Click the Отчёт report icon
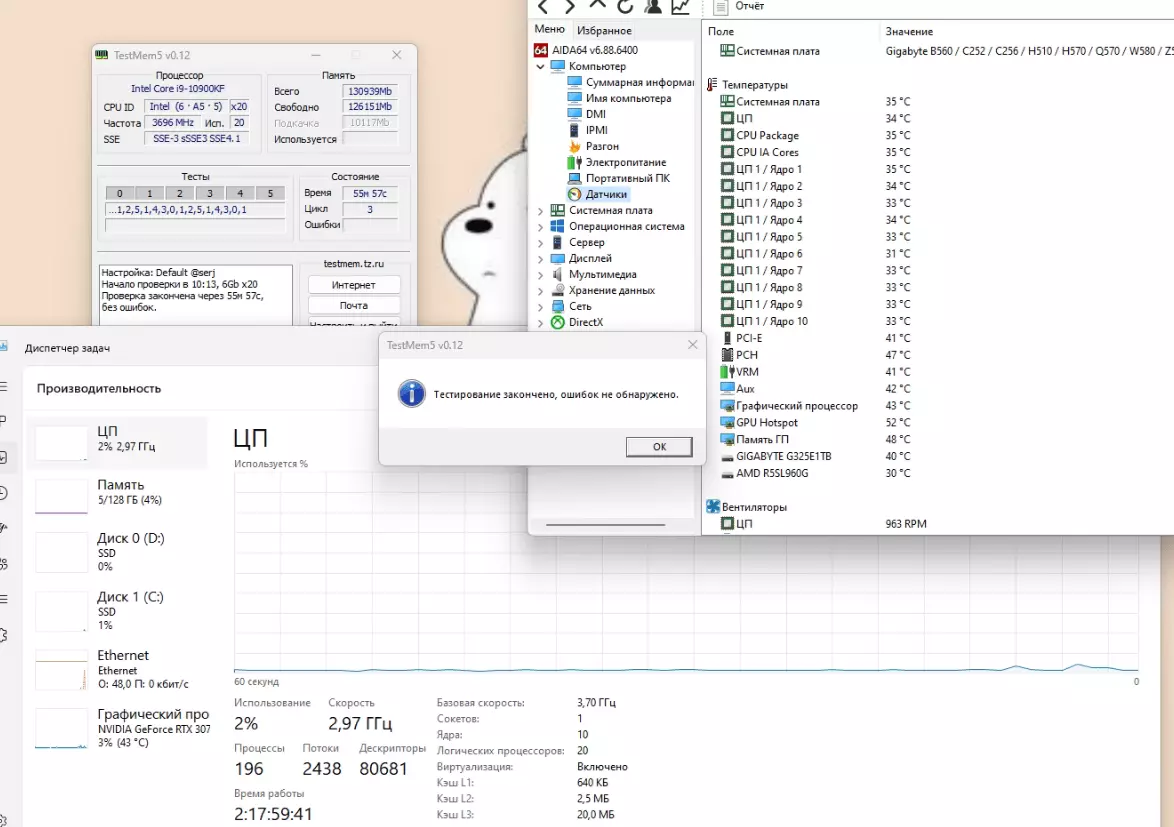1174x827 pixels. click(x=720, y=7)
